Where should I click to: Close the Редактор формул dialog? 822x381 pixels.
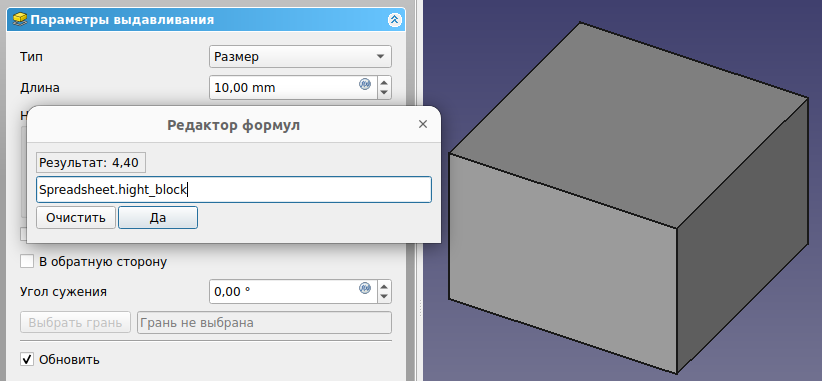tap(423, 124)
